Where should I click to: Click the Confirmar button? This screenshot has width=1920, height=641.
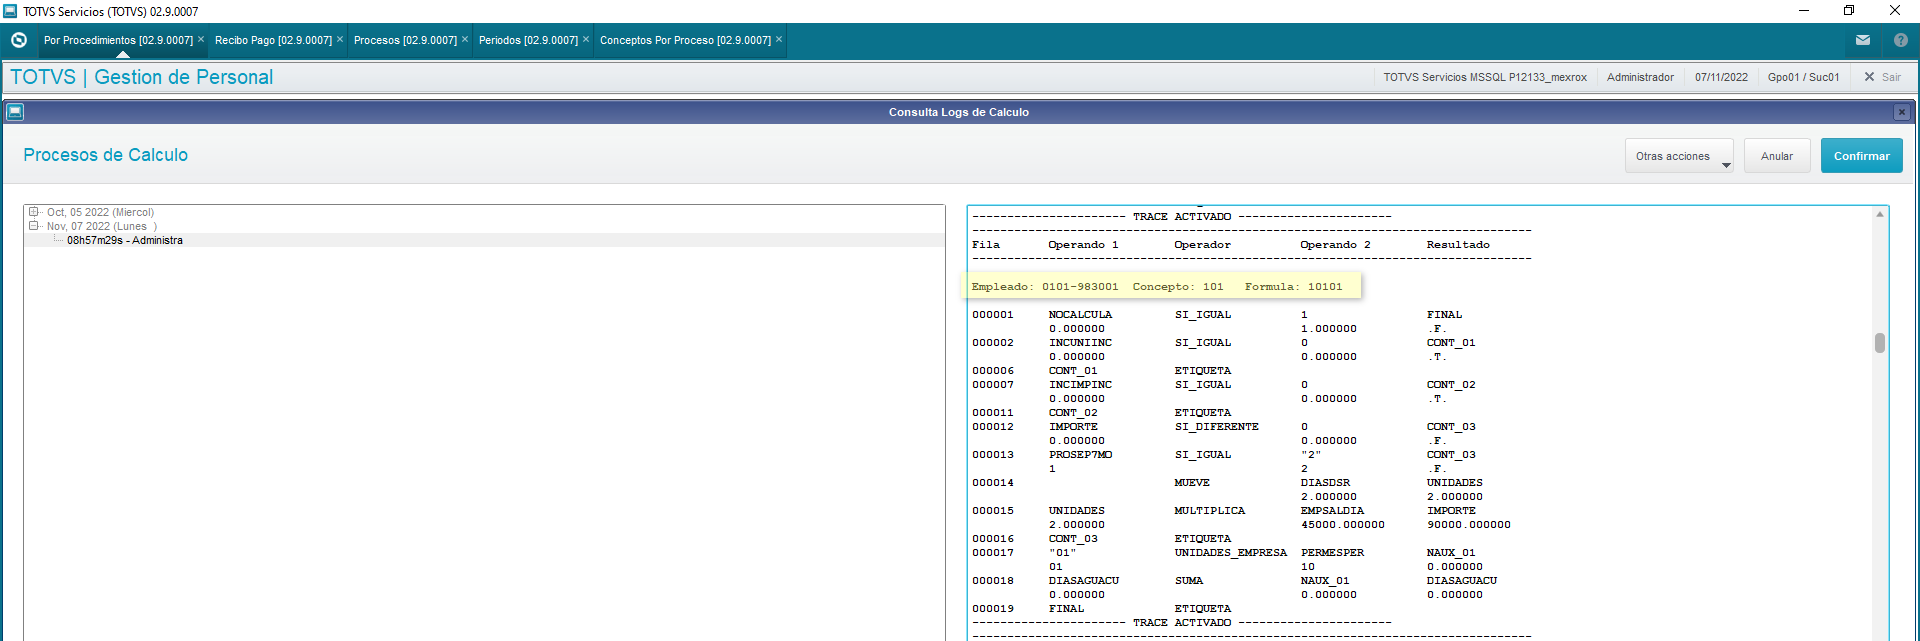click(1861, 156)
